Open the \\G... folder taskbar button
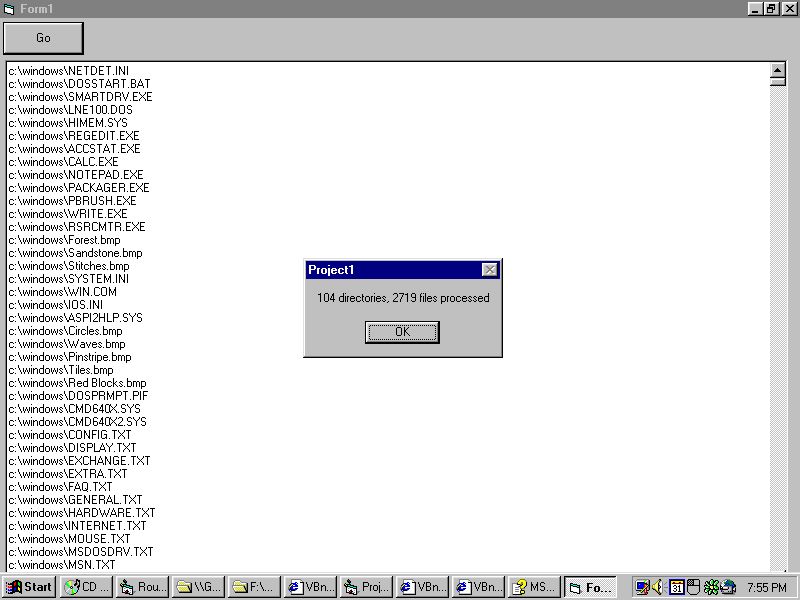800x600 pixels. [198, 587]
